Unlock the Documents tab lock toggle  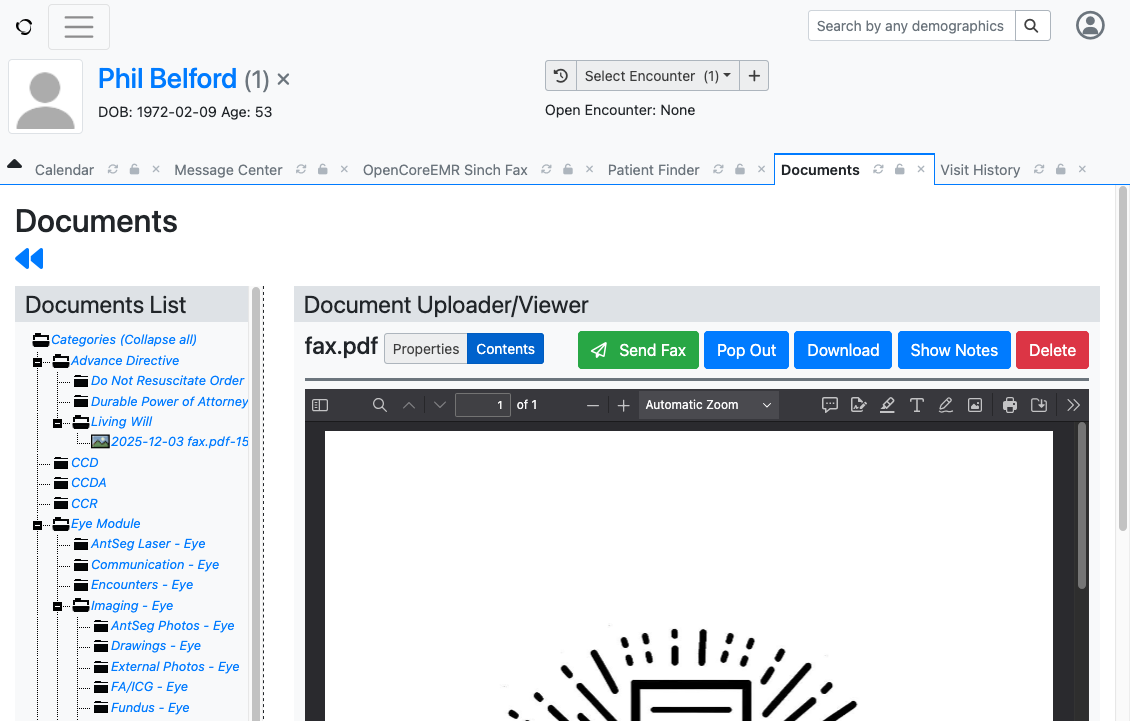click(x=899, y=169)
